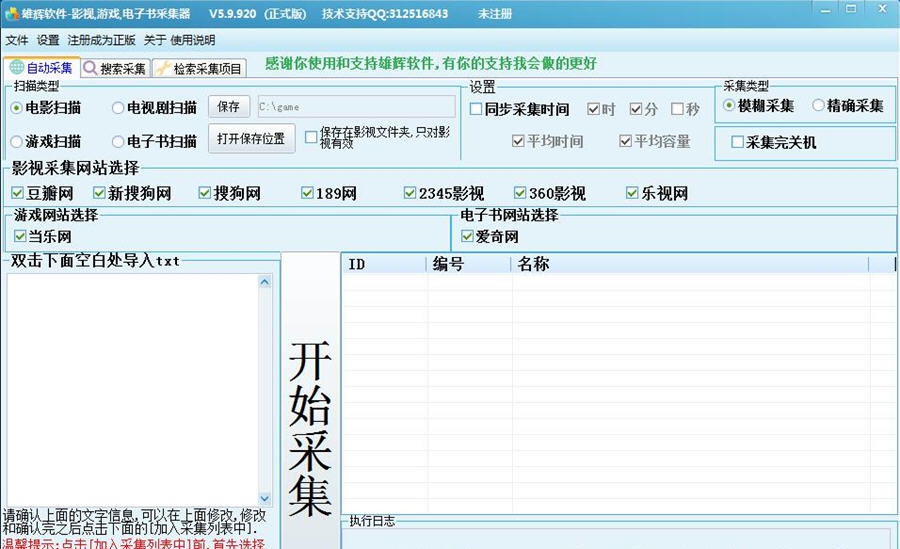Uncheck the 爱奇网 ebook site checkbox
The height and width of the screenshot is (549, 900).
(x=467, y=236)
